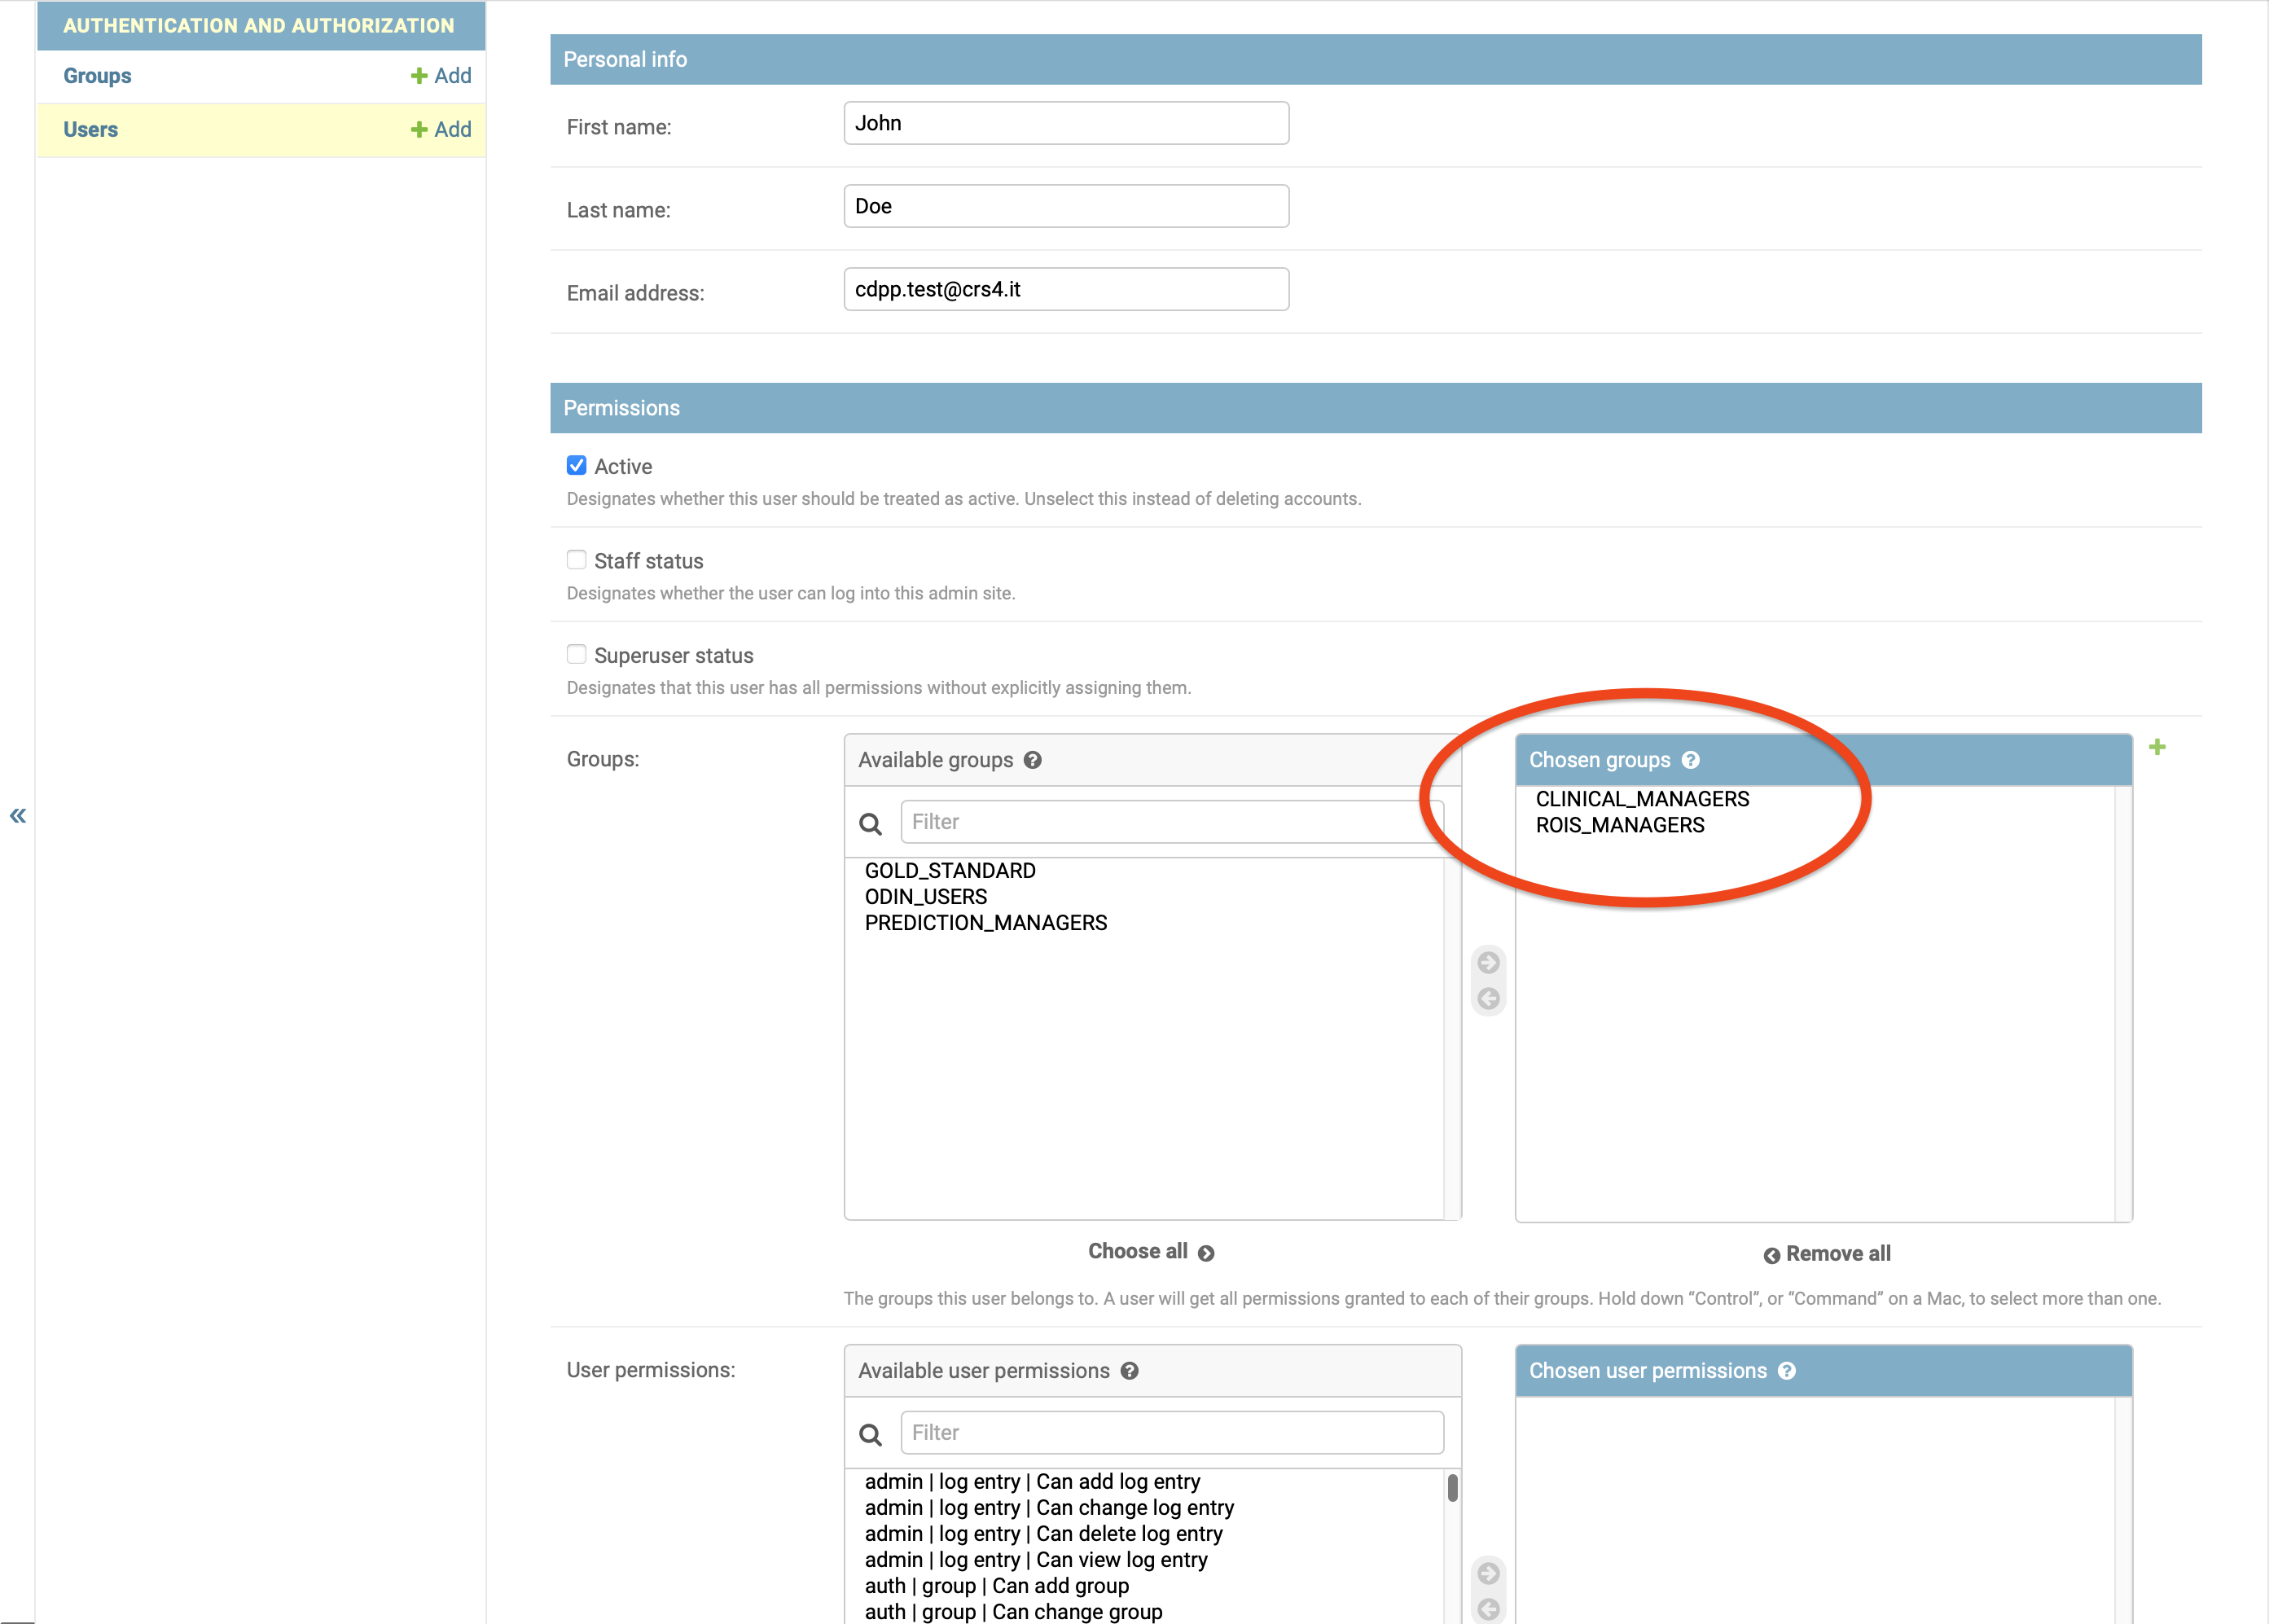2269x1624 pixels.
Task: Uncheck the Active checkbox
Action: [x=576, y=465]
